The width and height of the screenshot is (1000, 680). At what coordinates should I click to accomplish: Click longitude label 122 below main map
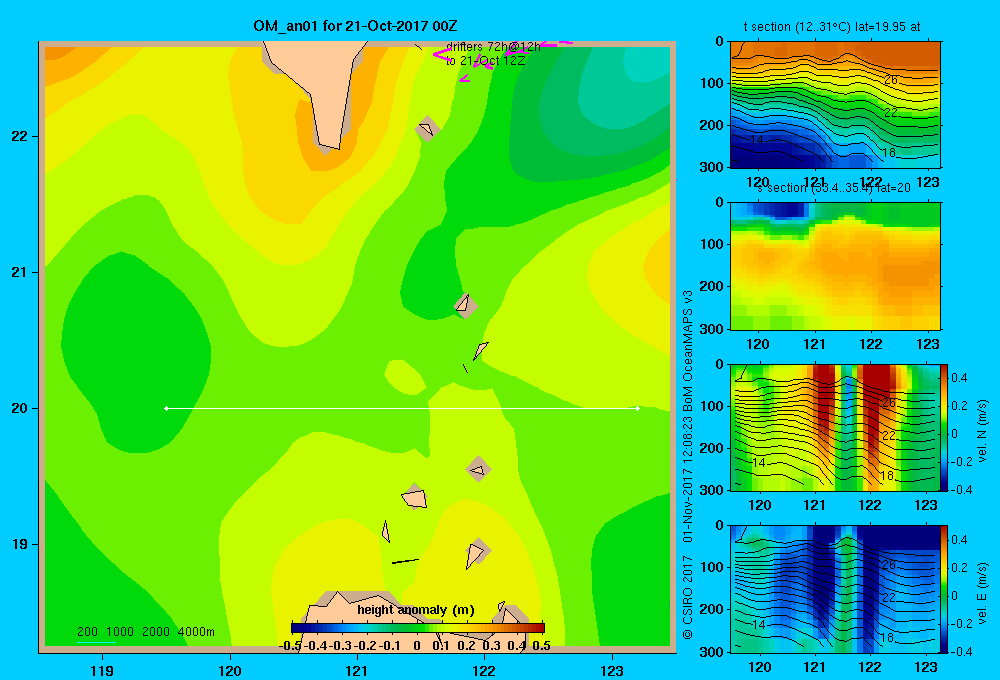click(484, 670)
